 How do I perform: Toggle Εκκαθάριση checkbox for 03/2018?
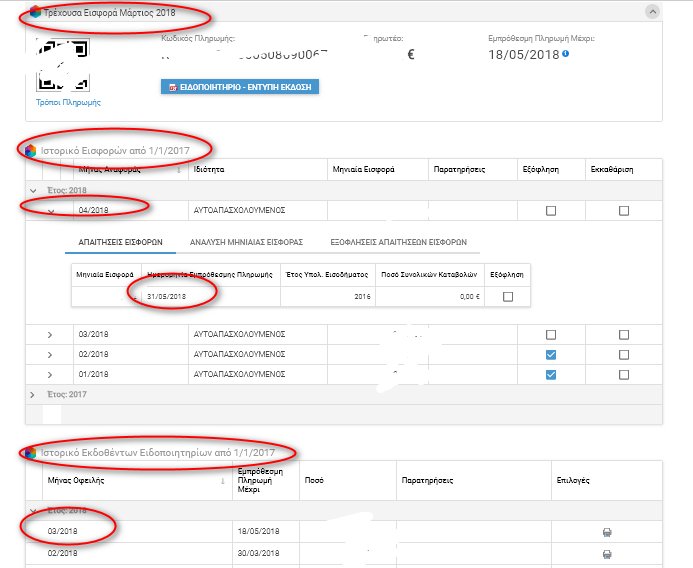pos(624,334)
